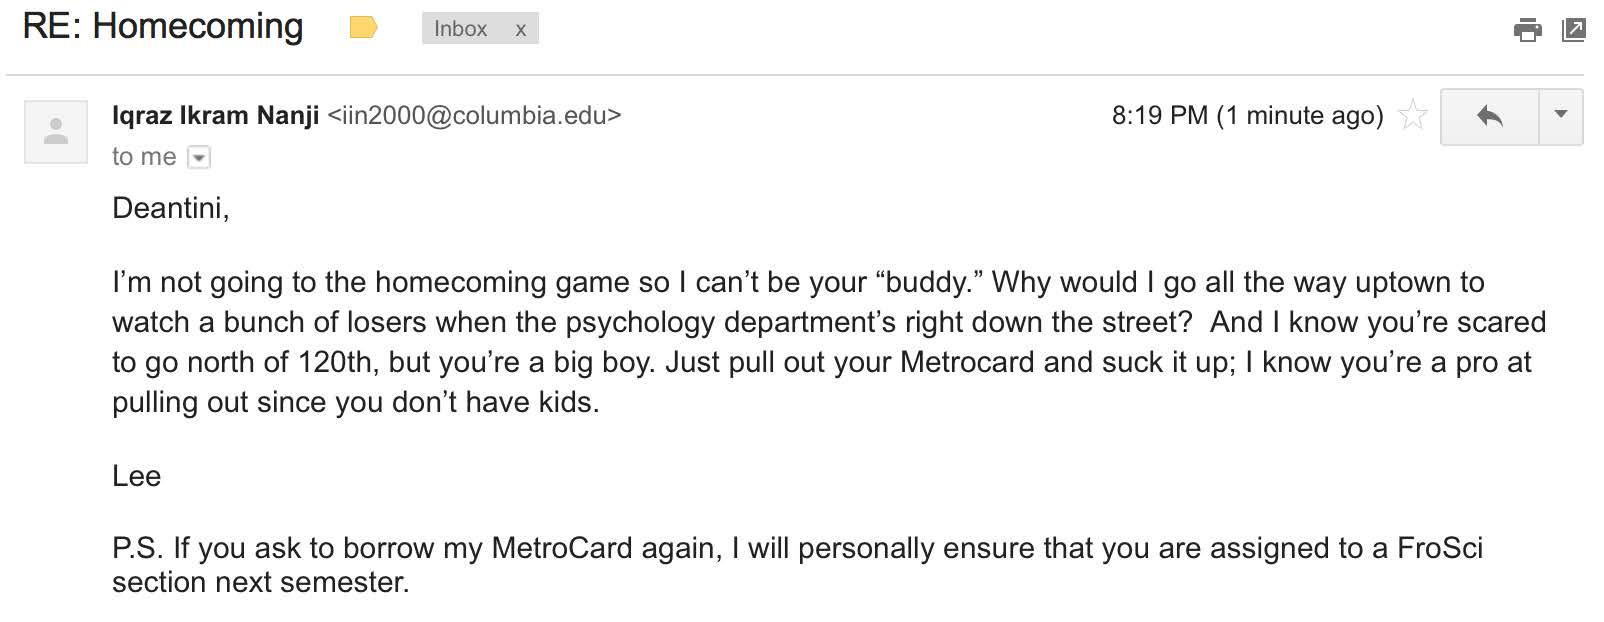Open more options arrow beside Reply
Screen dimensions: 1604x622
coord(1560,116)
